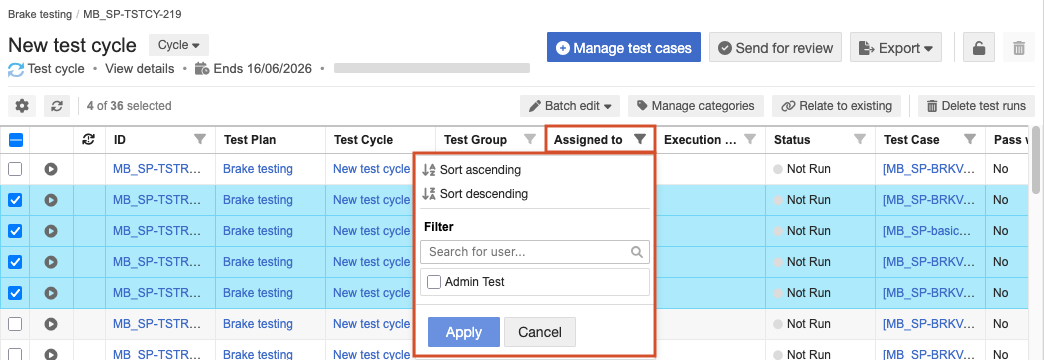
Task: Click the Assigned to column filter icon
Action: click(640, 140)
